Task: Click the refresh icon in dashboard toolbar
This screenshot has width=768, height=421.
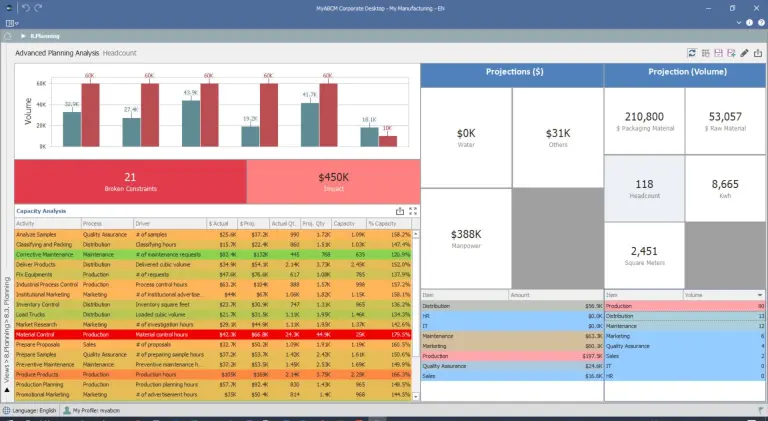Action: 691,52
